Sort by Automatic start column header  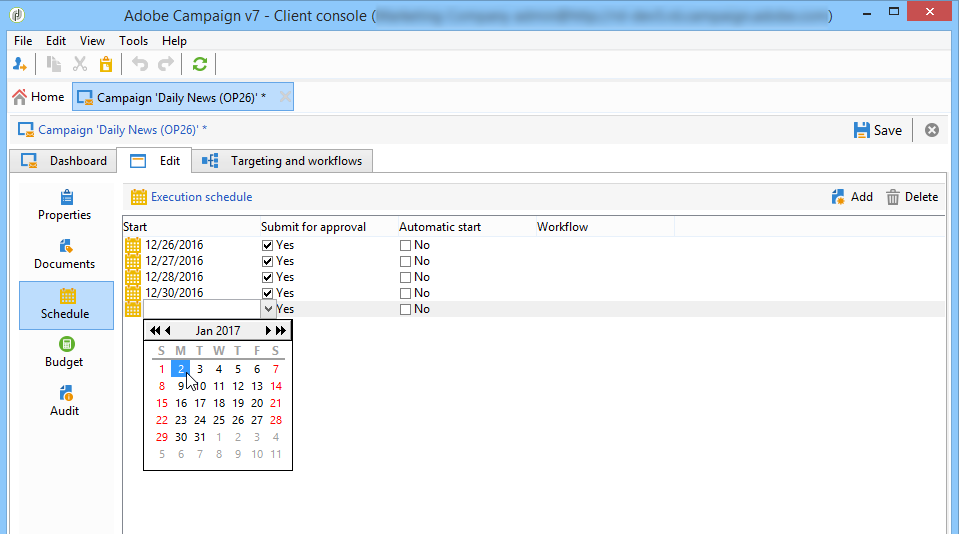click(466, 227)
